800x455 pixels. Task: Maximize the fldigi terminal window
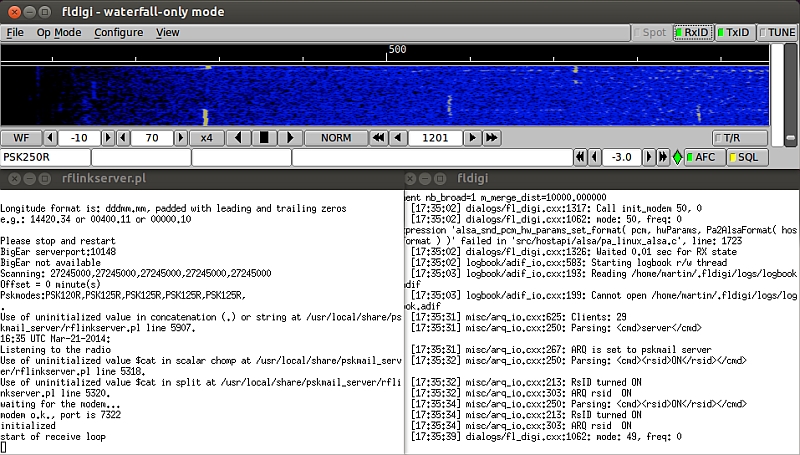[x=440, y=179]
